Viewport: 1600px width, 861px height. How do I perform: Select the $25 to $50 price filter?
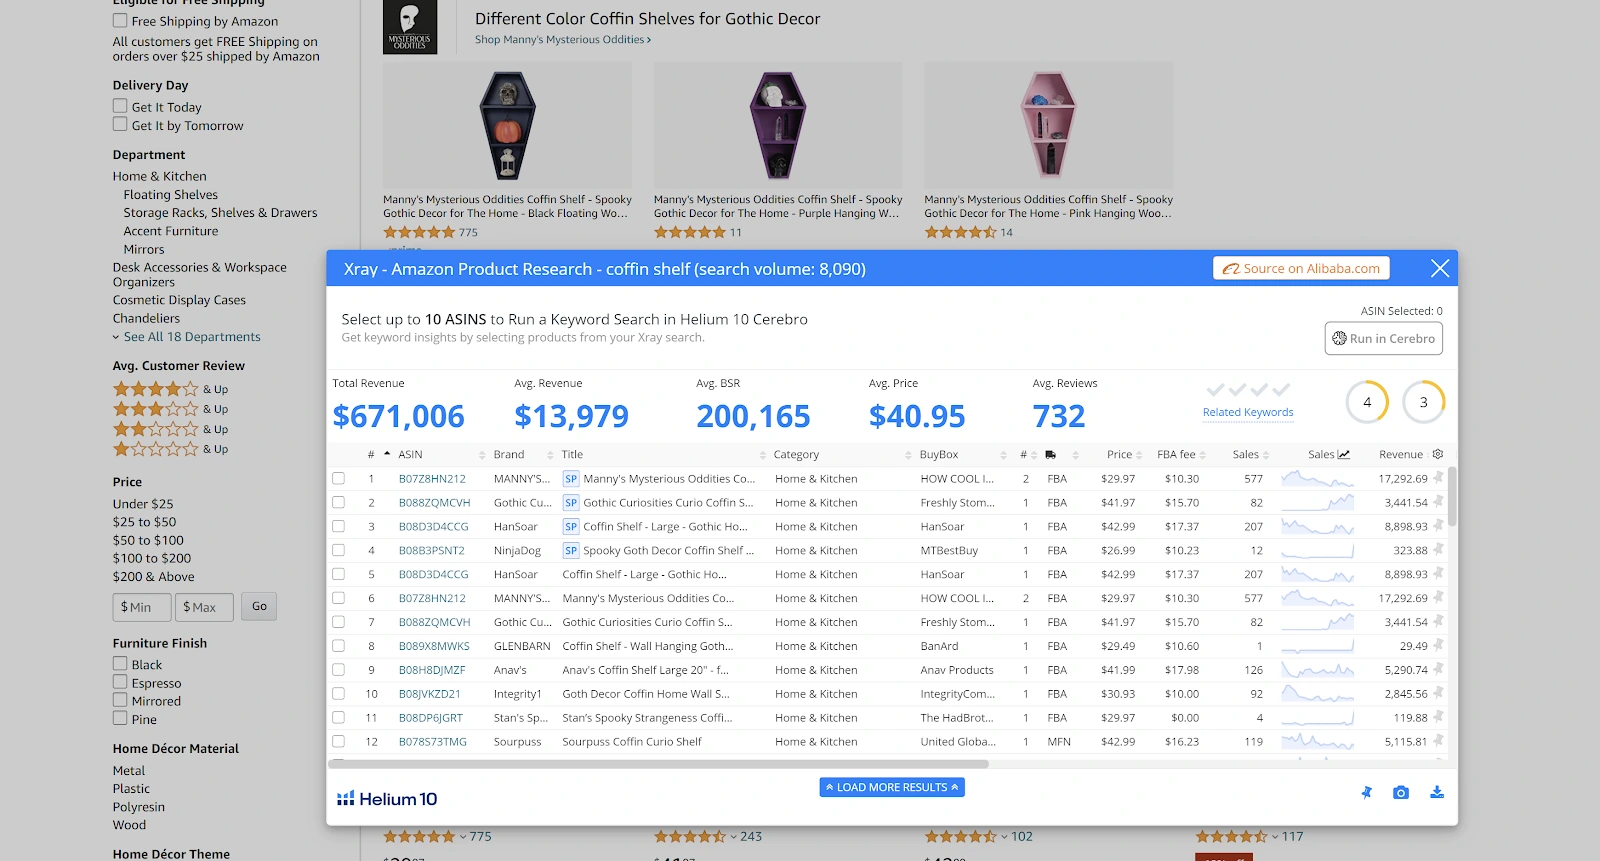pyautogui.click(x=144, y=522)
